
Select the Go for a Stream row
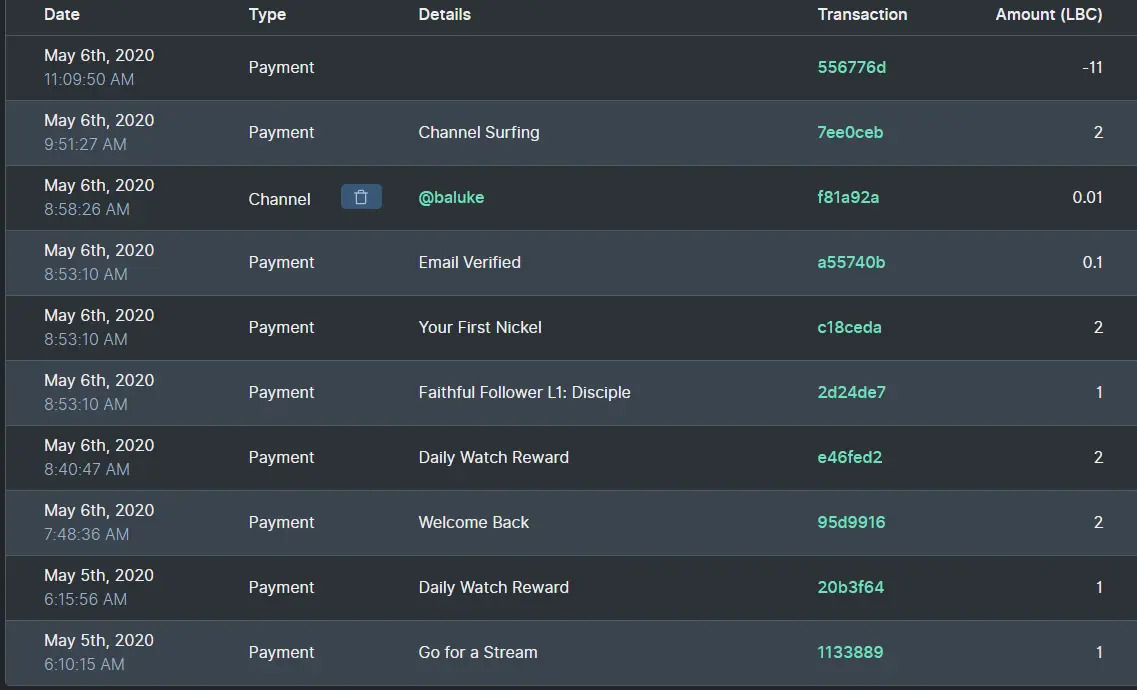571,652
